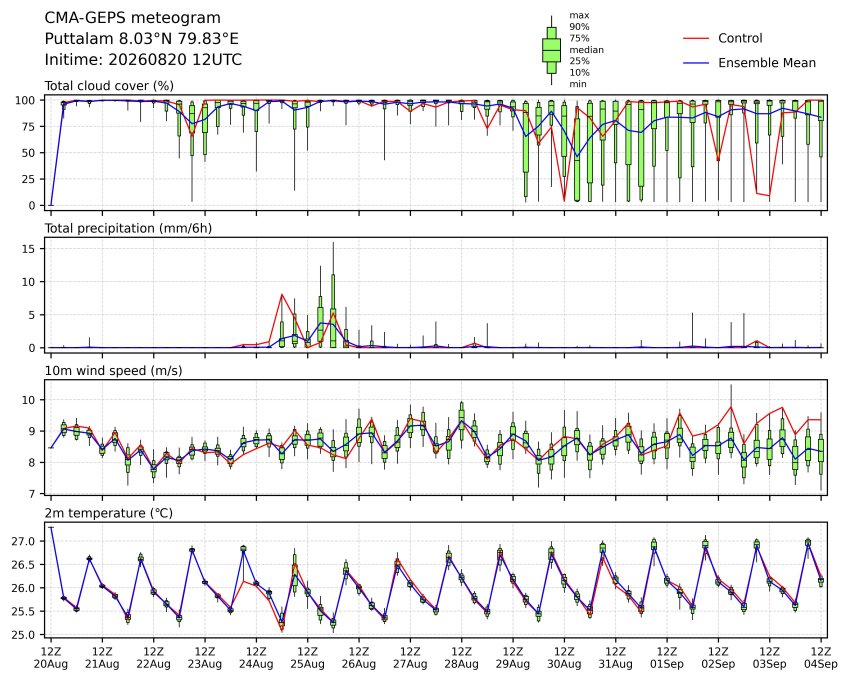Click the Puttalam coordinates text
Viewport: 849px width, 681px height.
point(141,39)
